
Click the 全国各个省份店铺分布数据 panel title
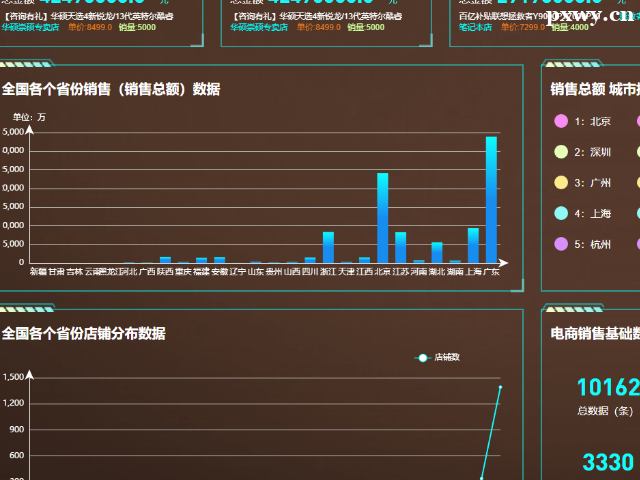(x=84, y=333)
